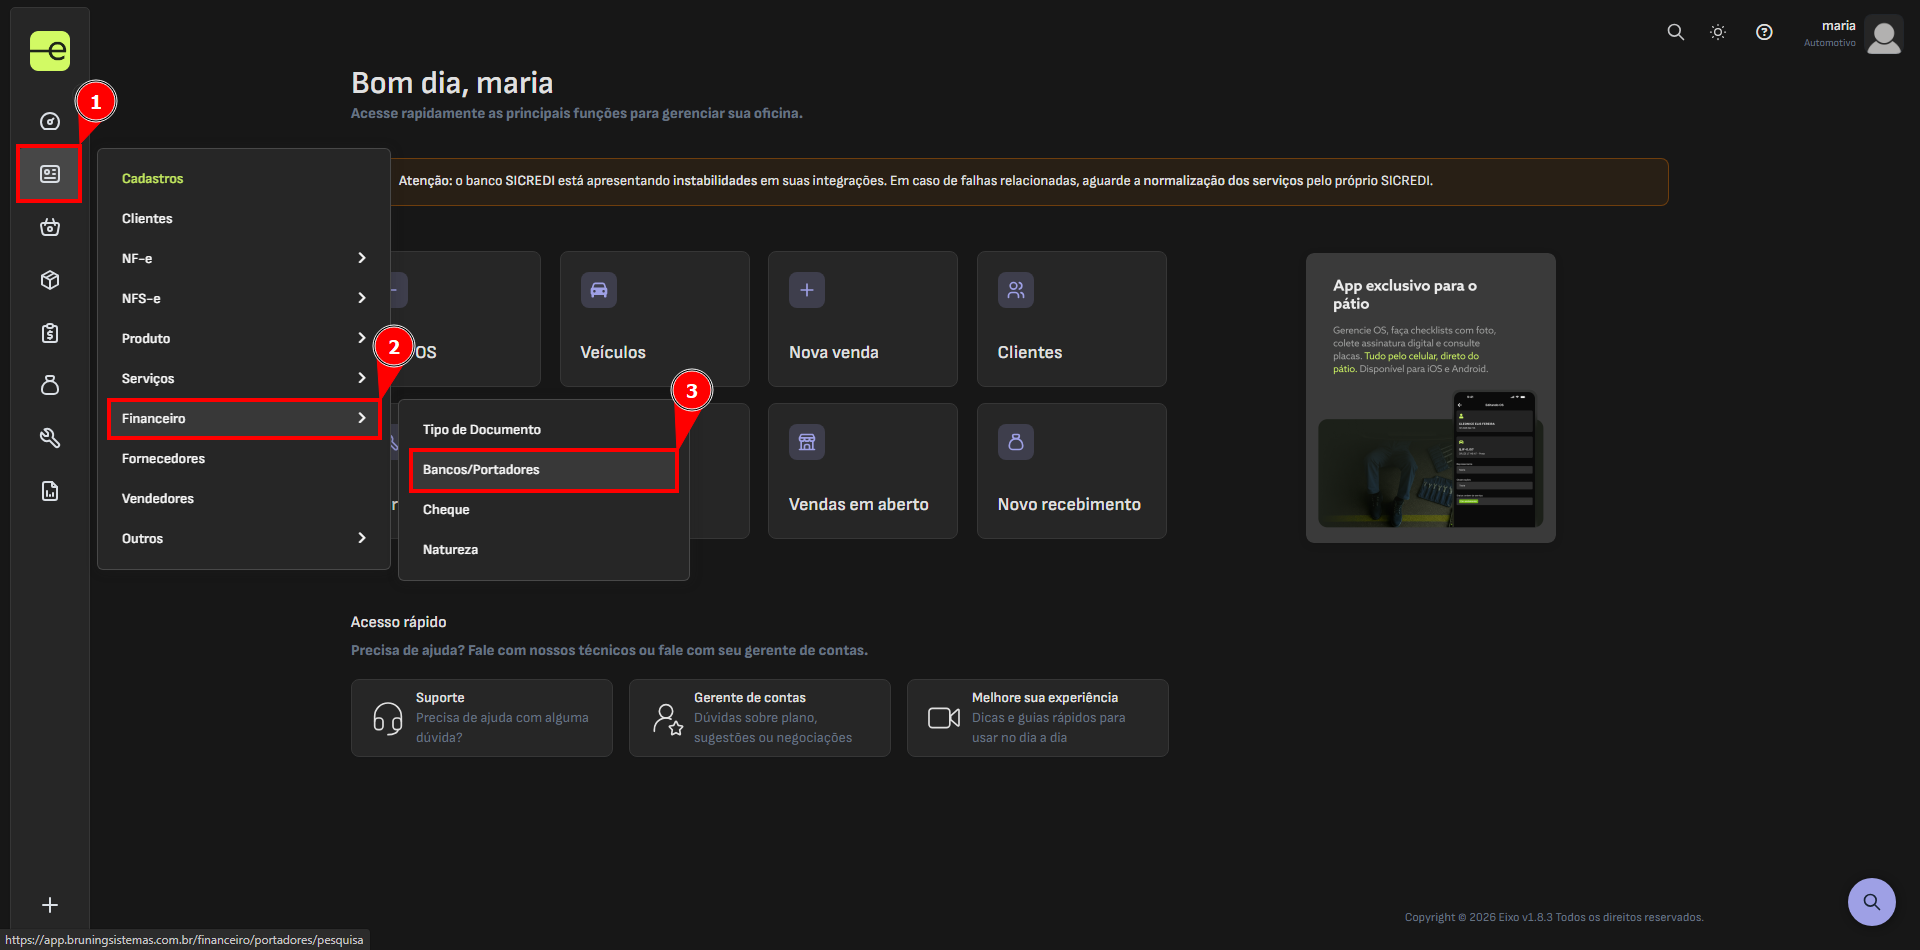This screenshot has height=950, width=1920.
Task: Choose Tipo de Documento in submenu
Action: pyautogui.click(x=544, y=429)
